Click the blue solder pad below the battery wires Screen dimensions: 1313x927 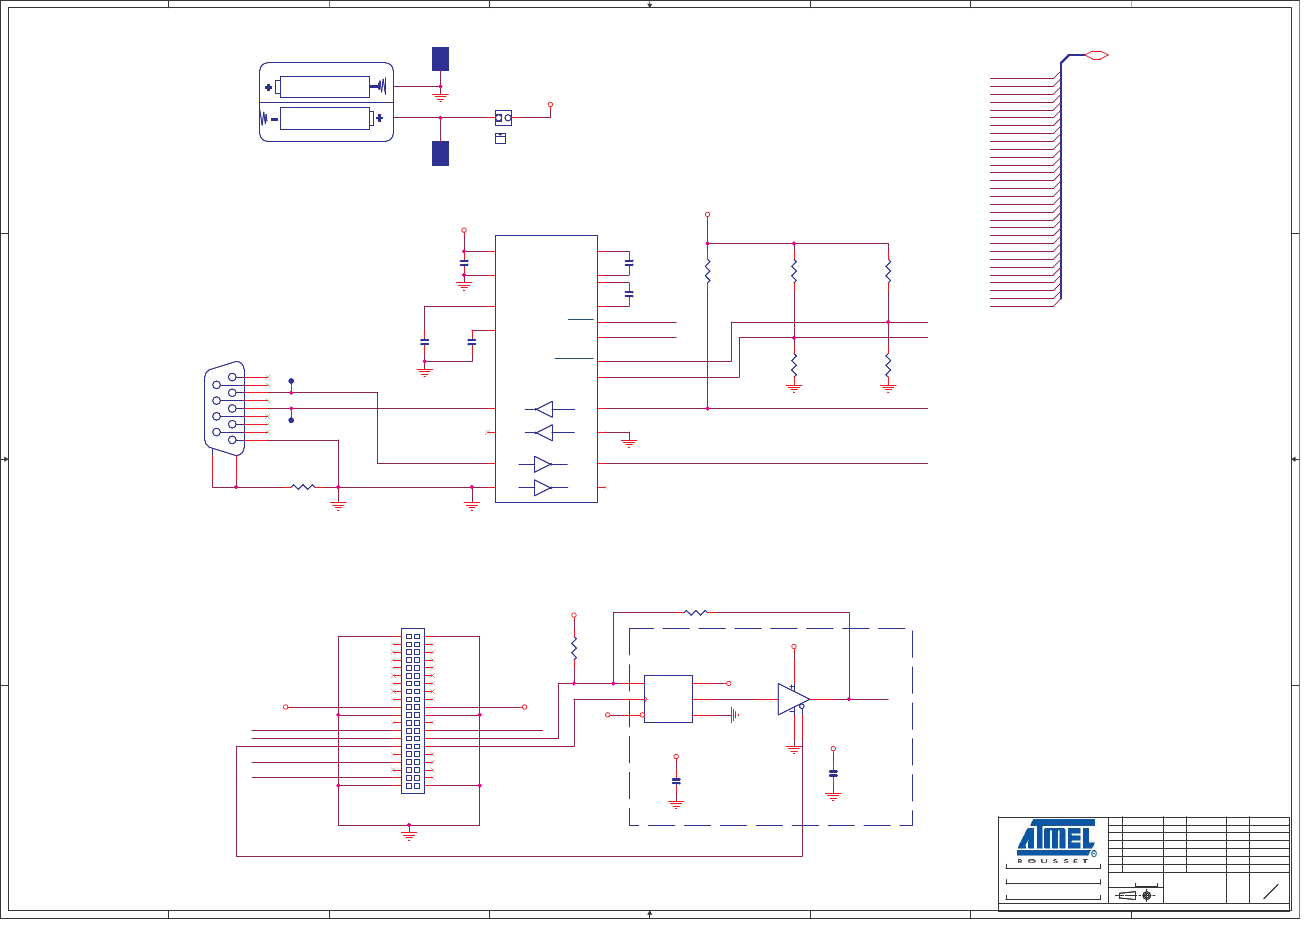[440, 153]
